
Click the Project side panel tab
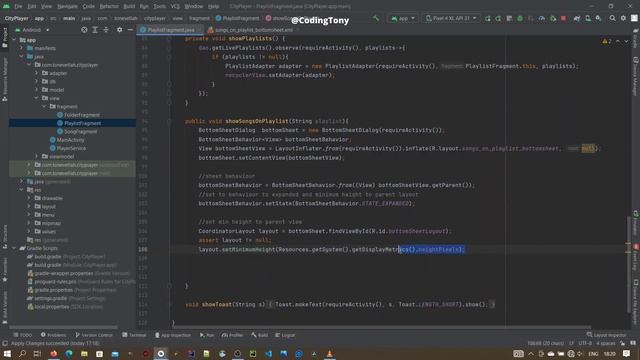tap(4, 38)
